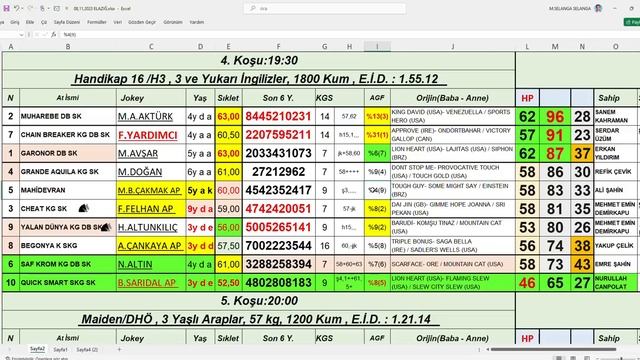Click the 5. Koşu:20:00 heading cell

coord(259,301)
